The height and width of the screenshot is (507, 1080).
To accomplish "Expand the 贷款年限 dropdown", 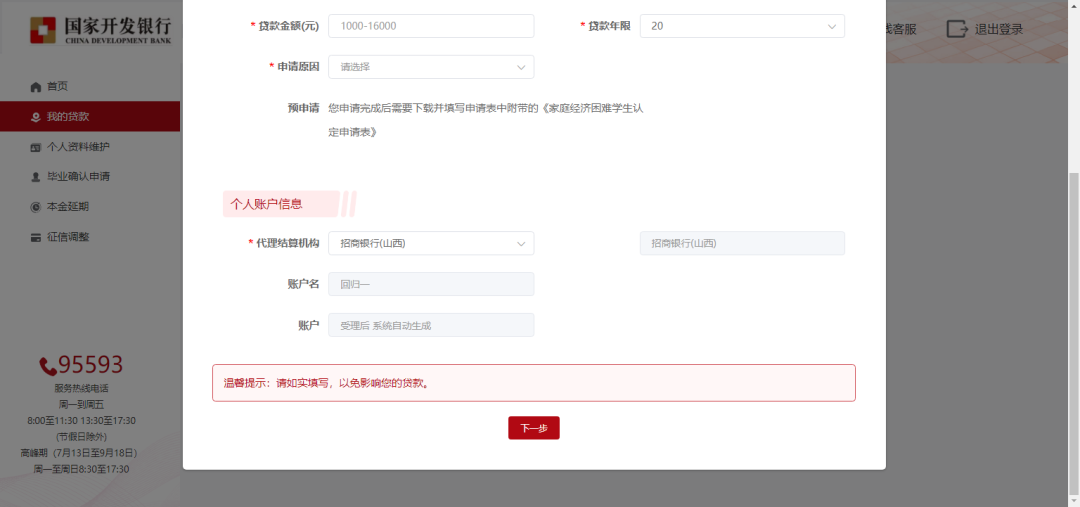I will 741,26.
